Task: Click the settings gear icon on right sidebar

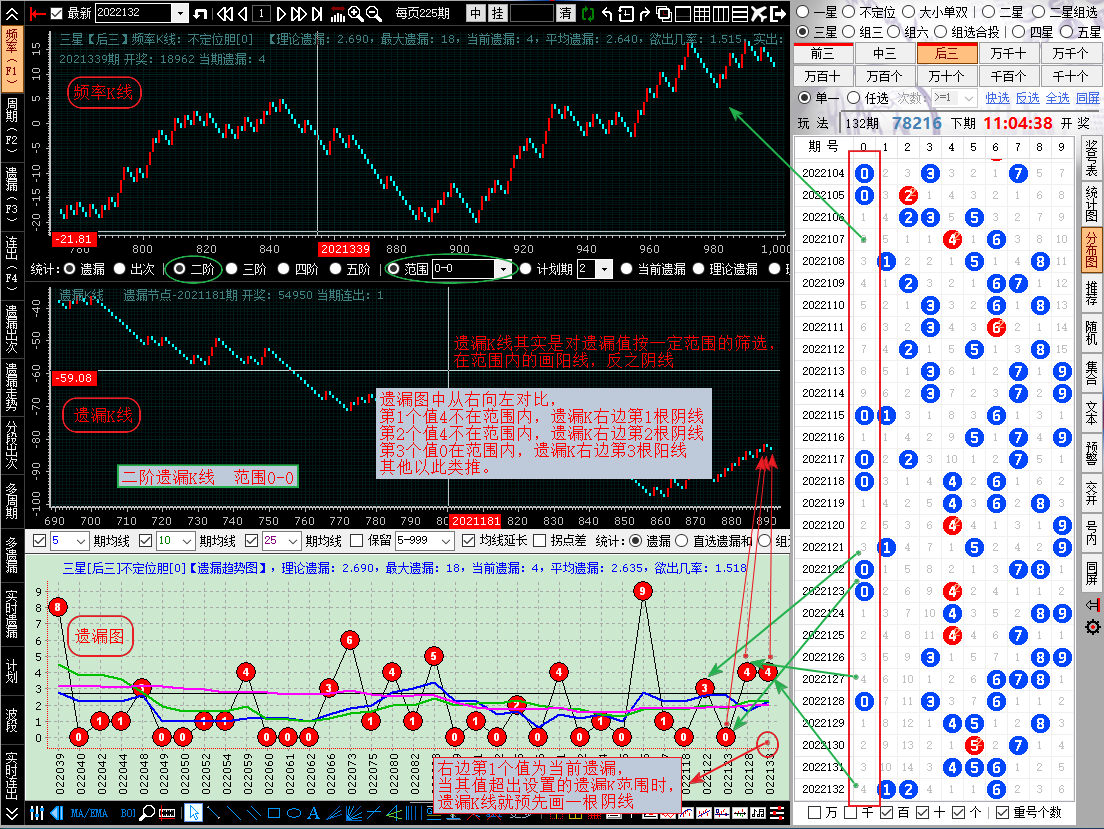Action: click(x=1092, y=627)
